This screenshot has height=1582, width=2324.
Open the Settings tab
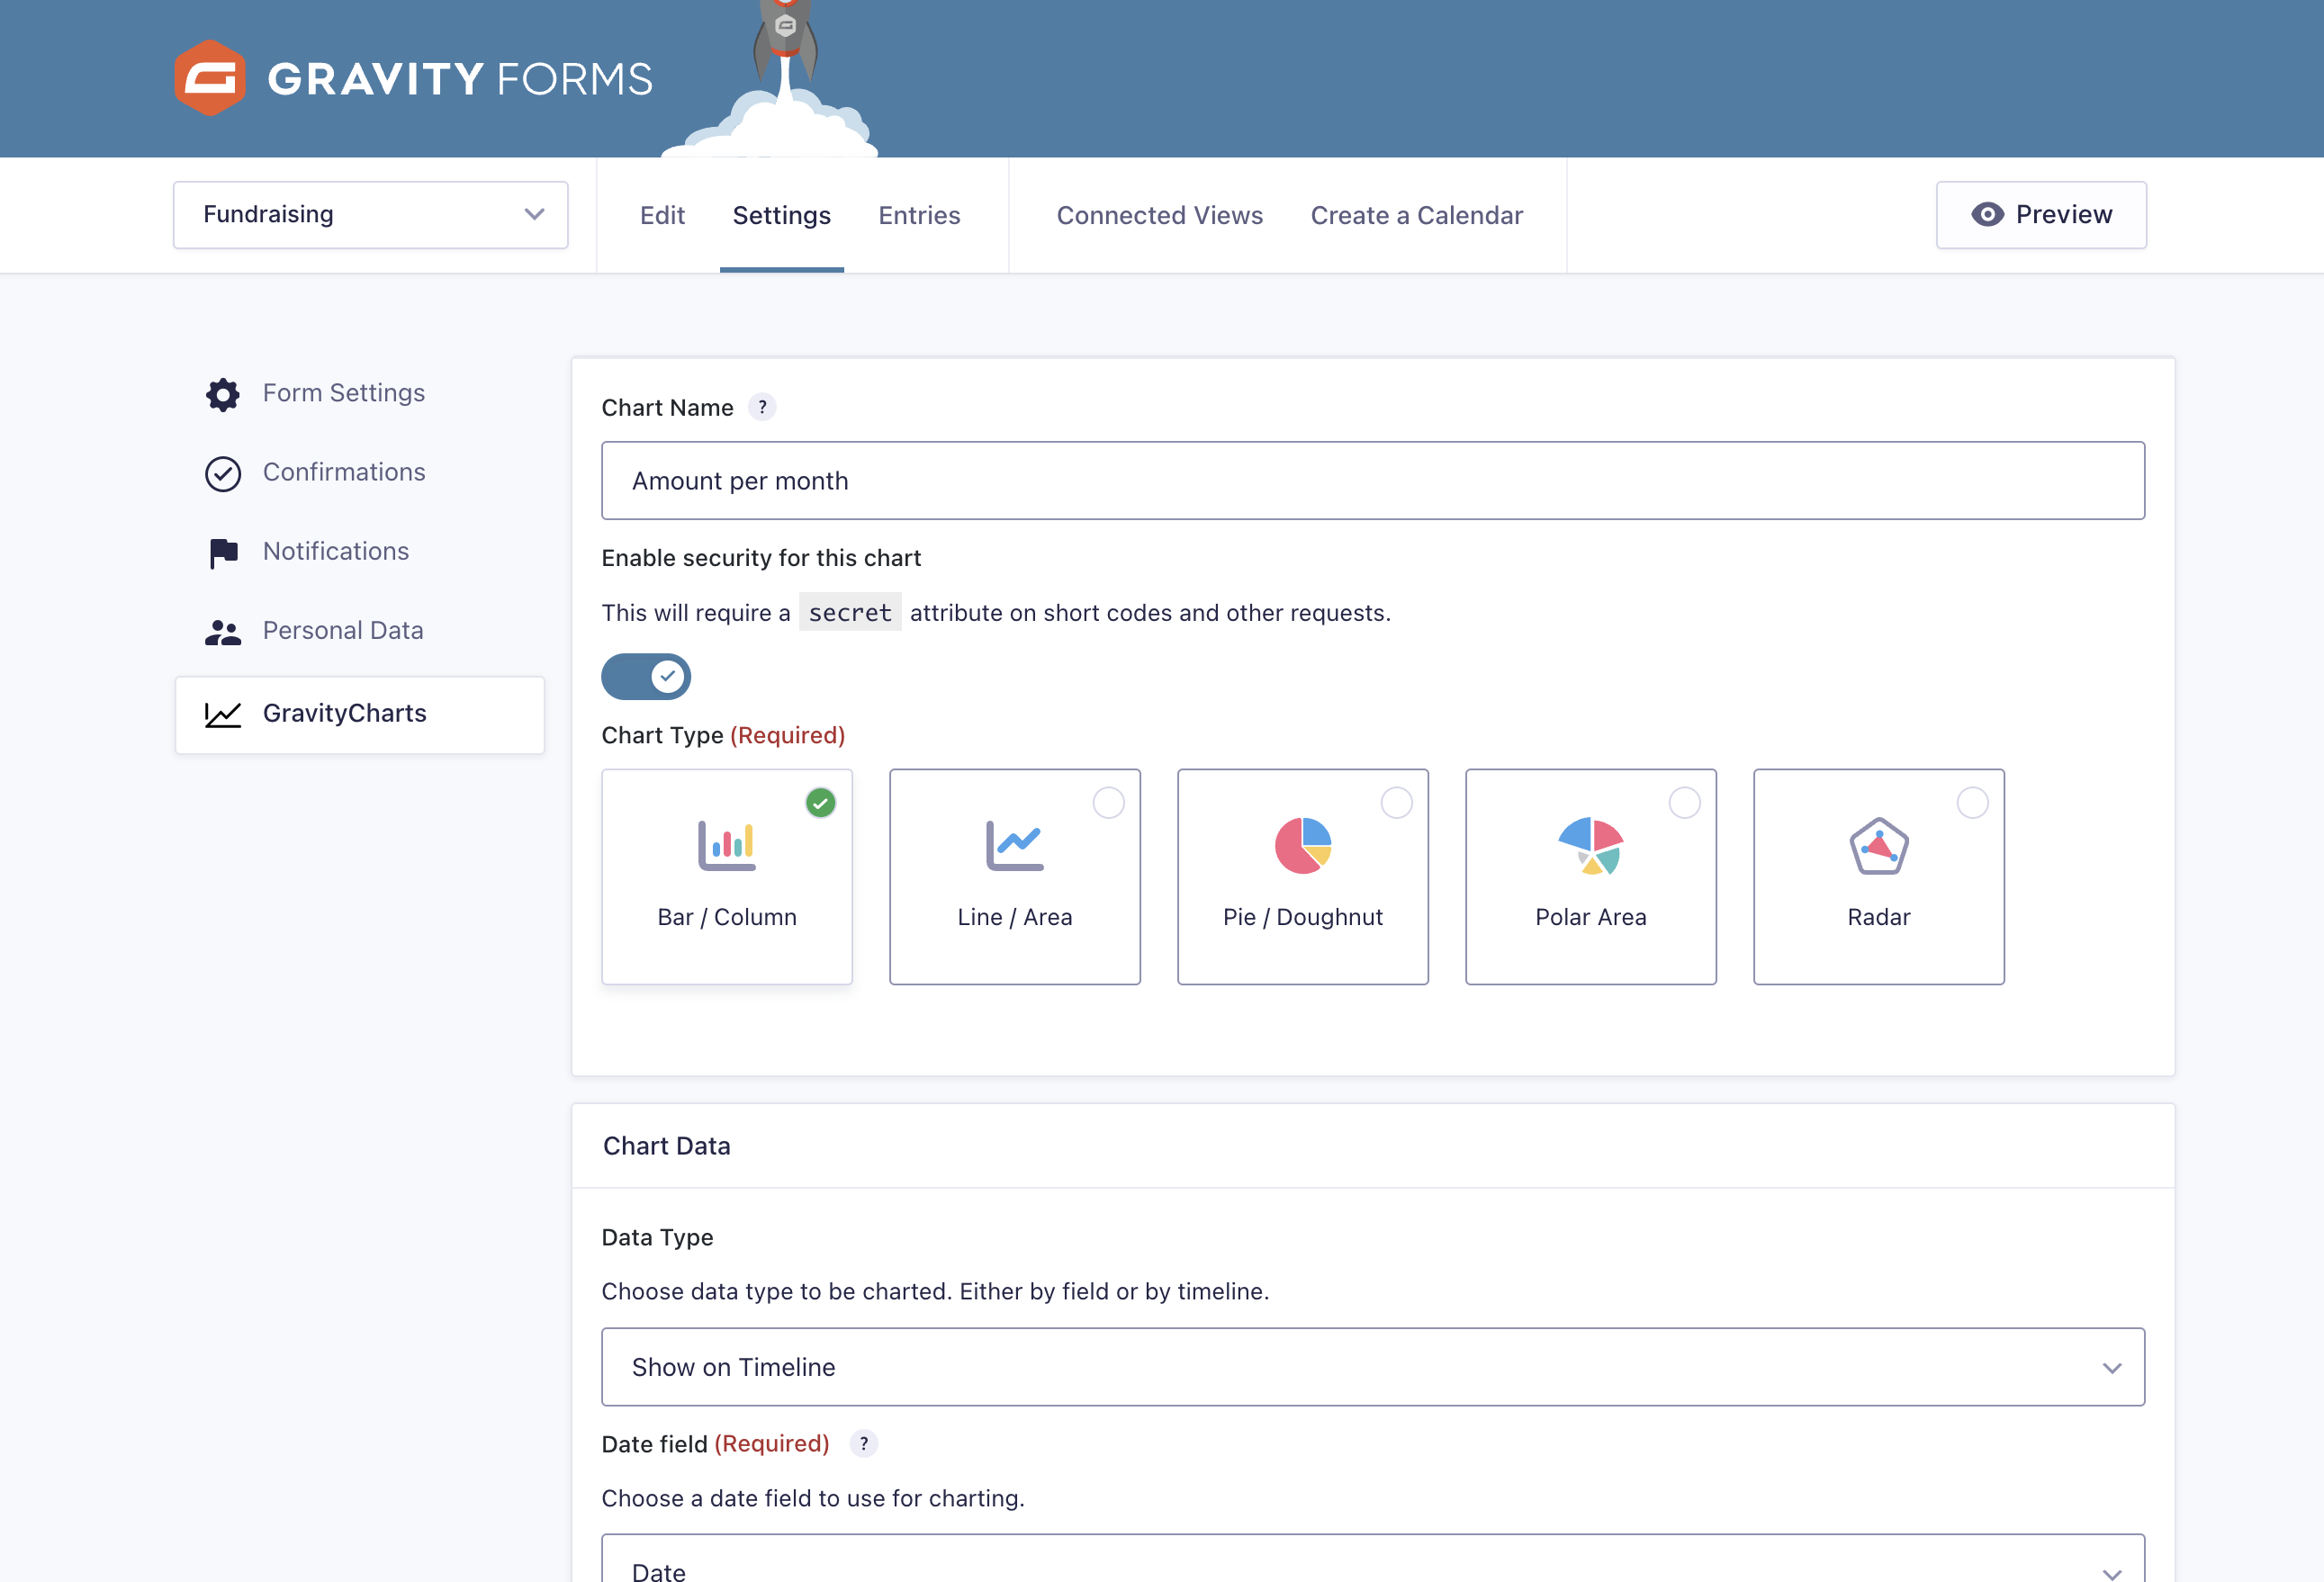pyautogui.click(x=782, y=215)
